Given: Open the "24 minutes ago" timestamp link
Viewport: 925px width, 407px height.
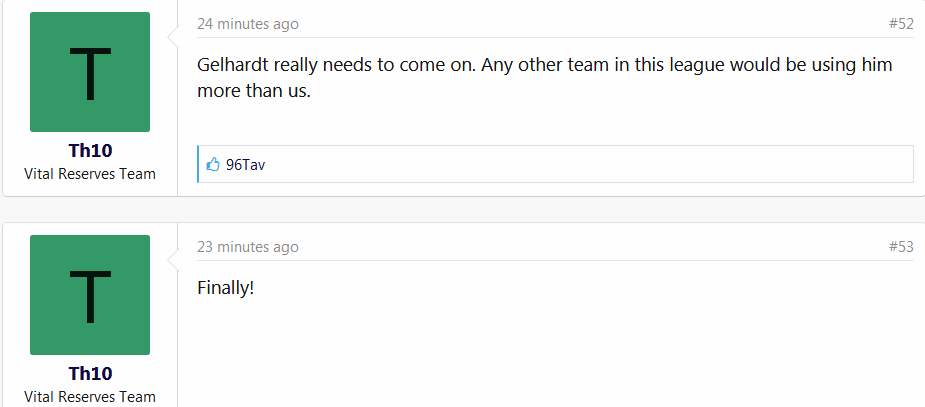Looking at the screenshot, I should click(x=247, y=24).
